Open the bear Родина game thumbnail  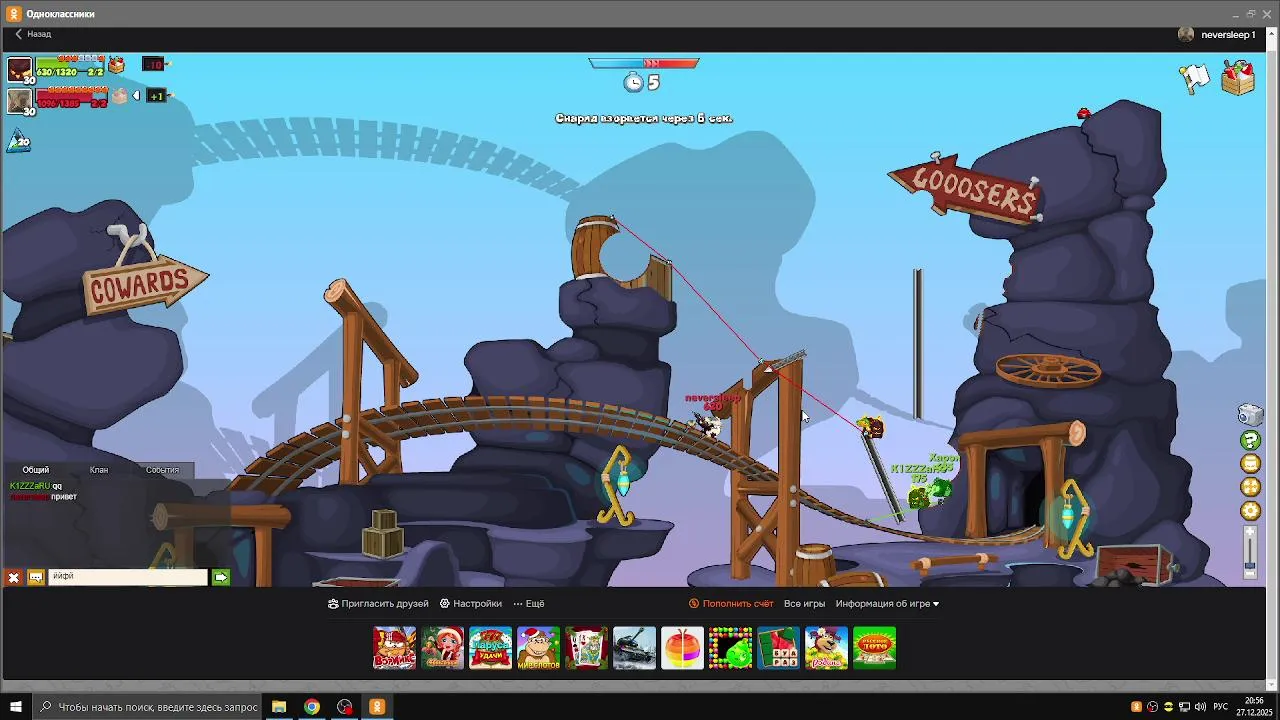pos(826,648)
